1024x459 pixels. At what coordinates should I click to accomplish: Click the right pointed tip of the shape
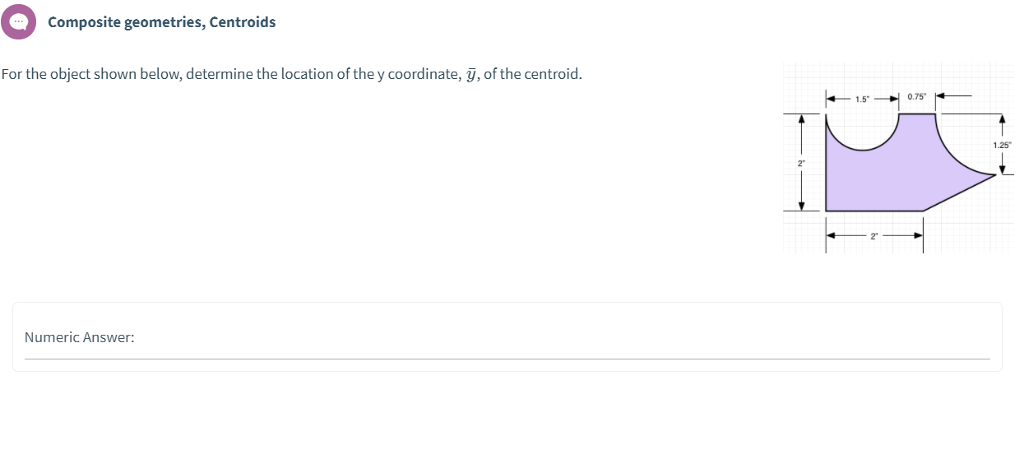(x=993, y=176)
